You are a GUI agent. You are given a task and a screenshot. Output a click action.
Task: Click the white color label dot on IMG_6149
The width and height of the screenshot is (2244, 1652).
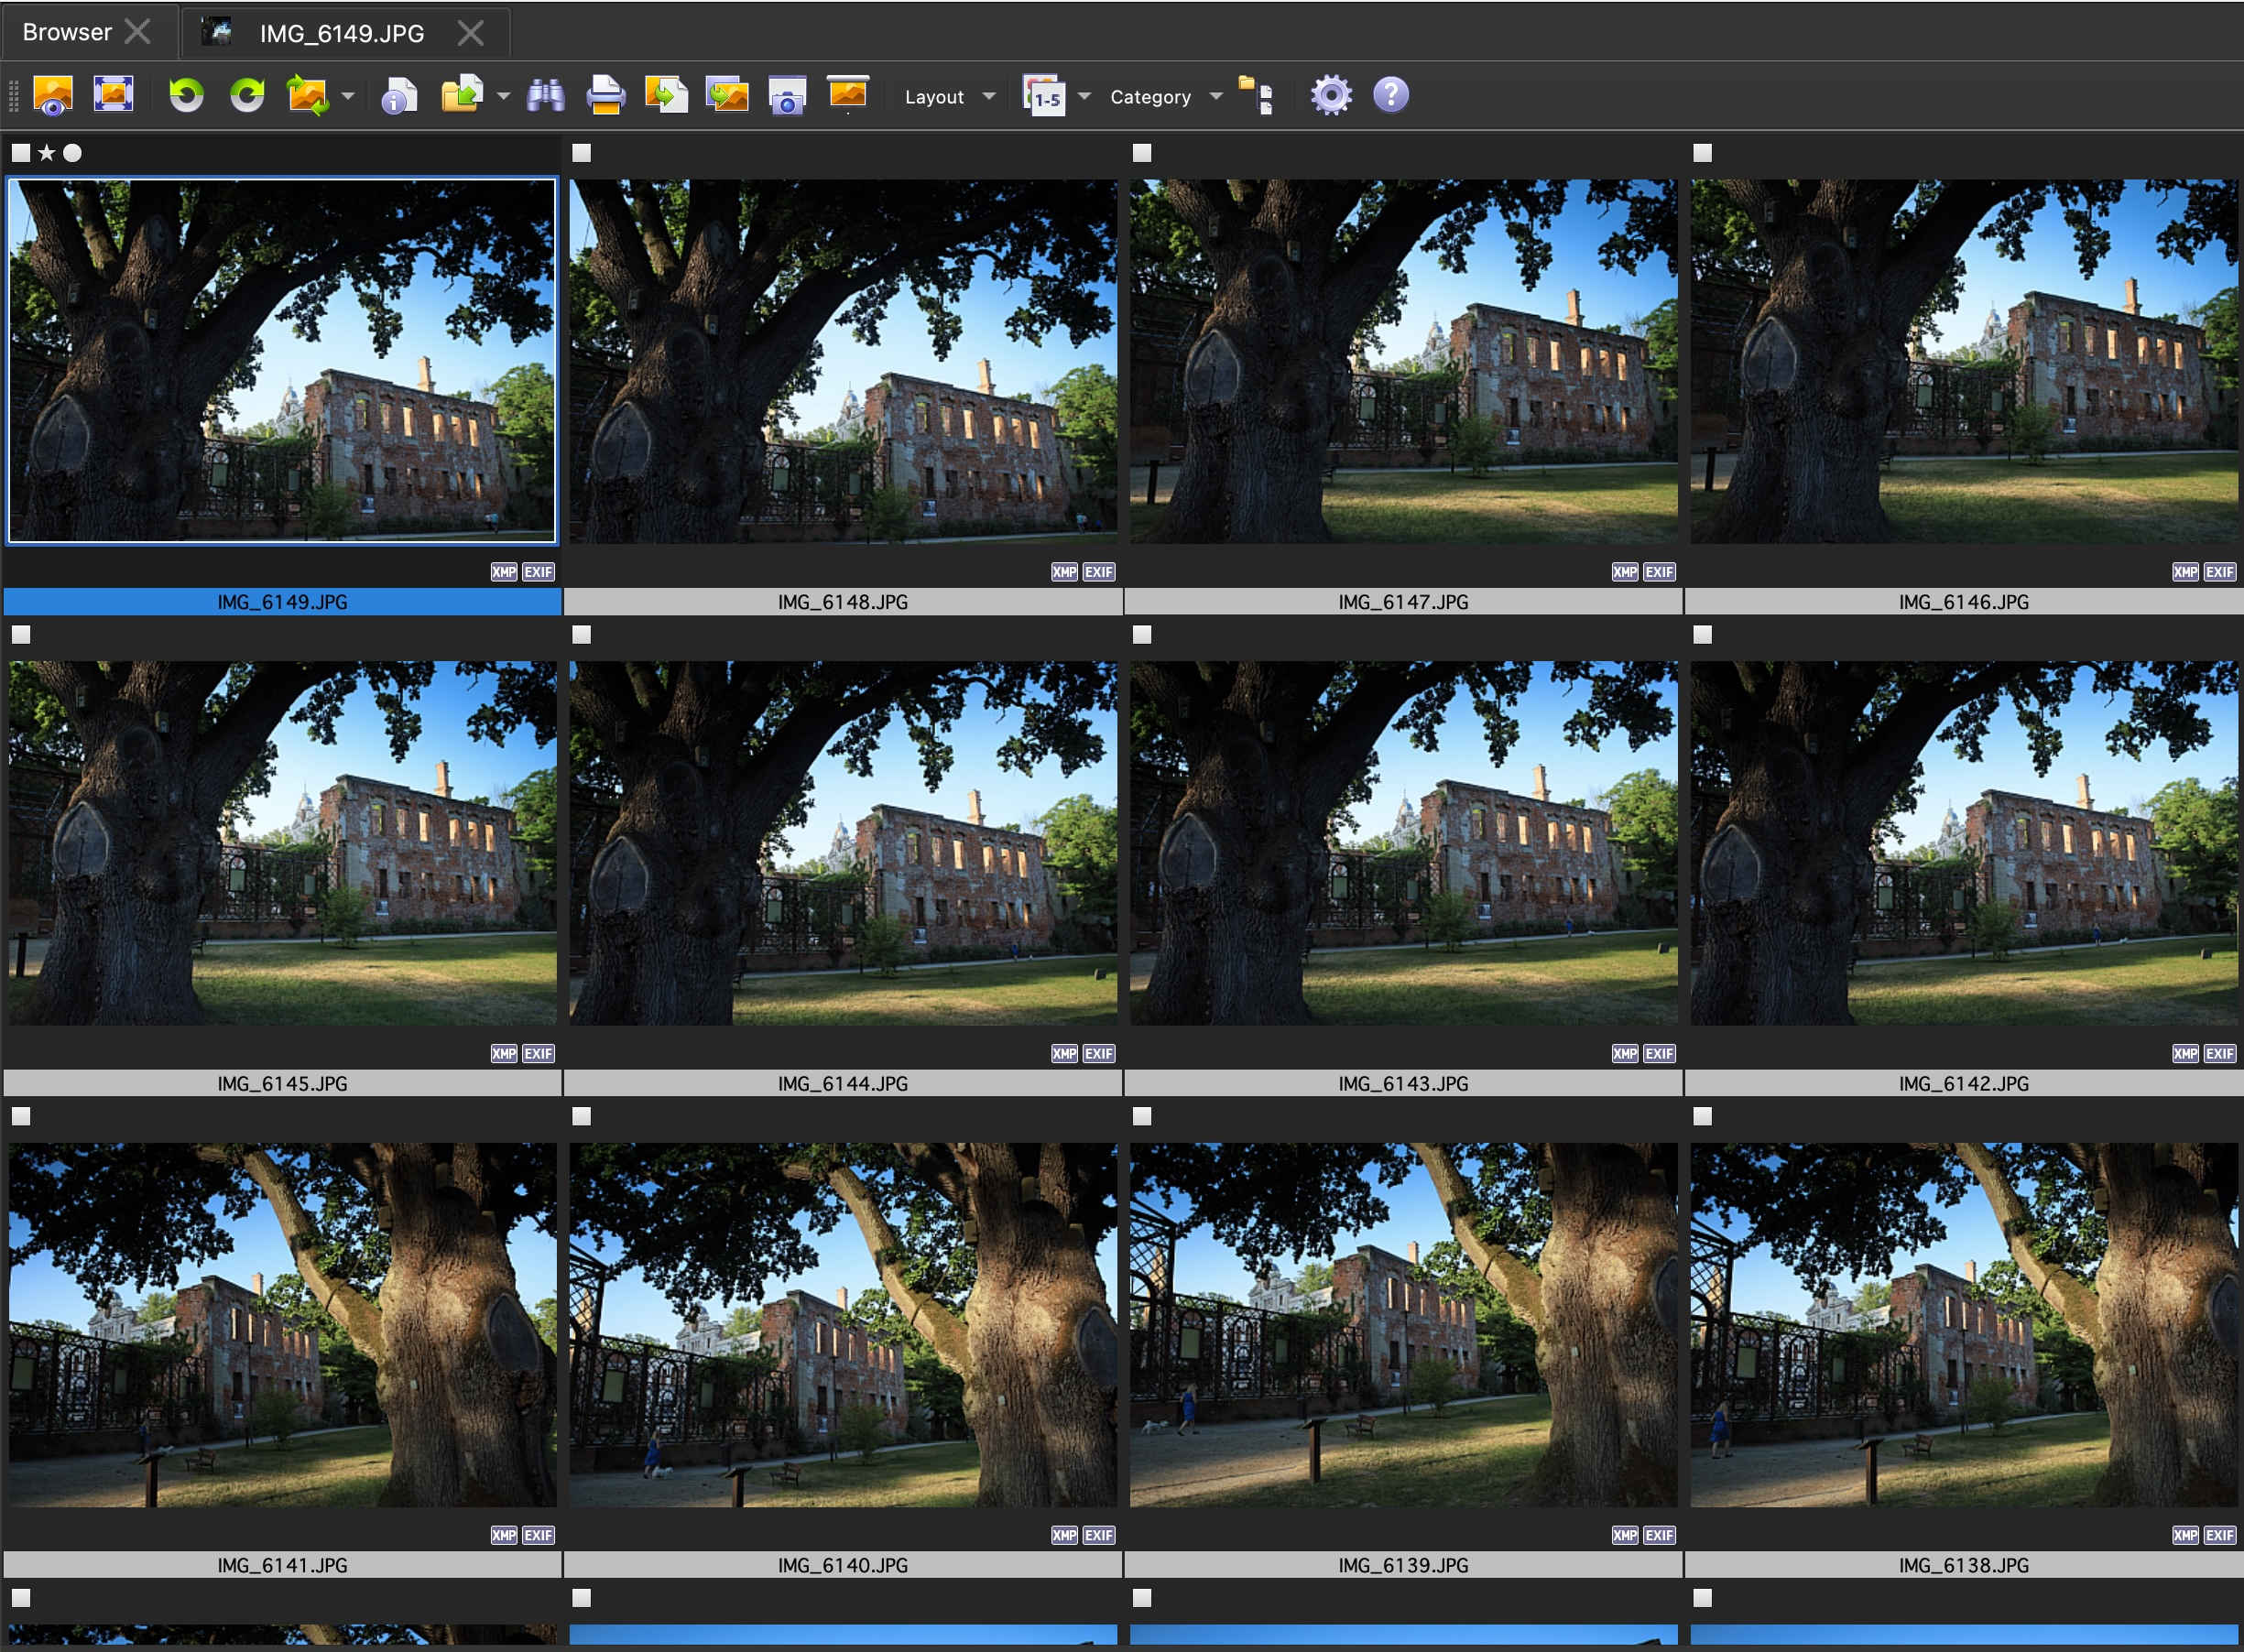72,153
